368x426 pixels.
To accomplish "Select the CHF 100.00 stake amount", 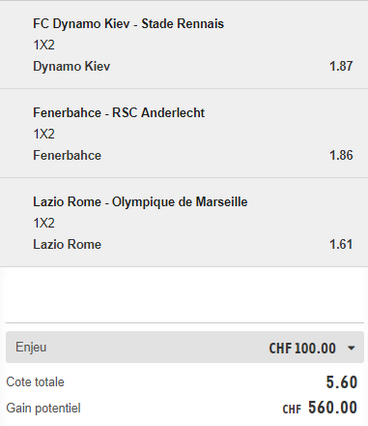I will [x=302, y=348].
